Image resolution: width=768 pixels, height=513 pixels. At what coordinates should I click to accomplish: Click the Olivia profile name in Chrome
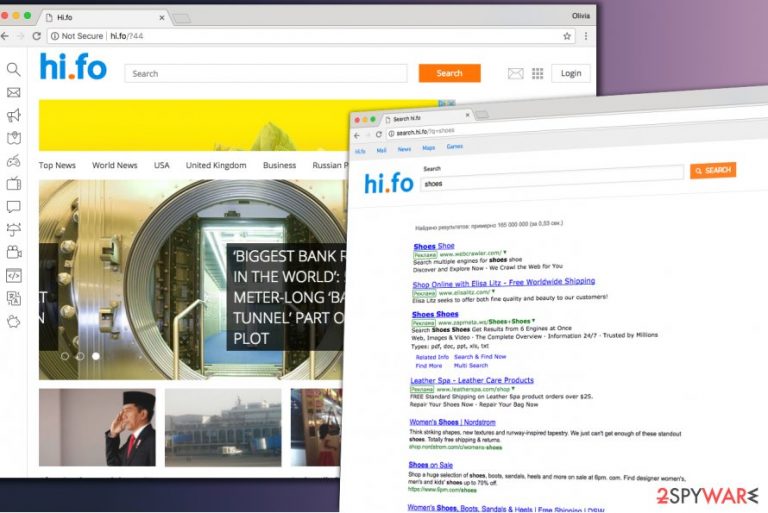(x=581, y=16)
